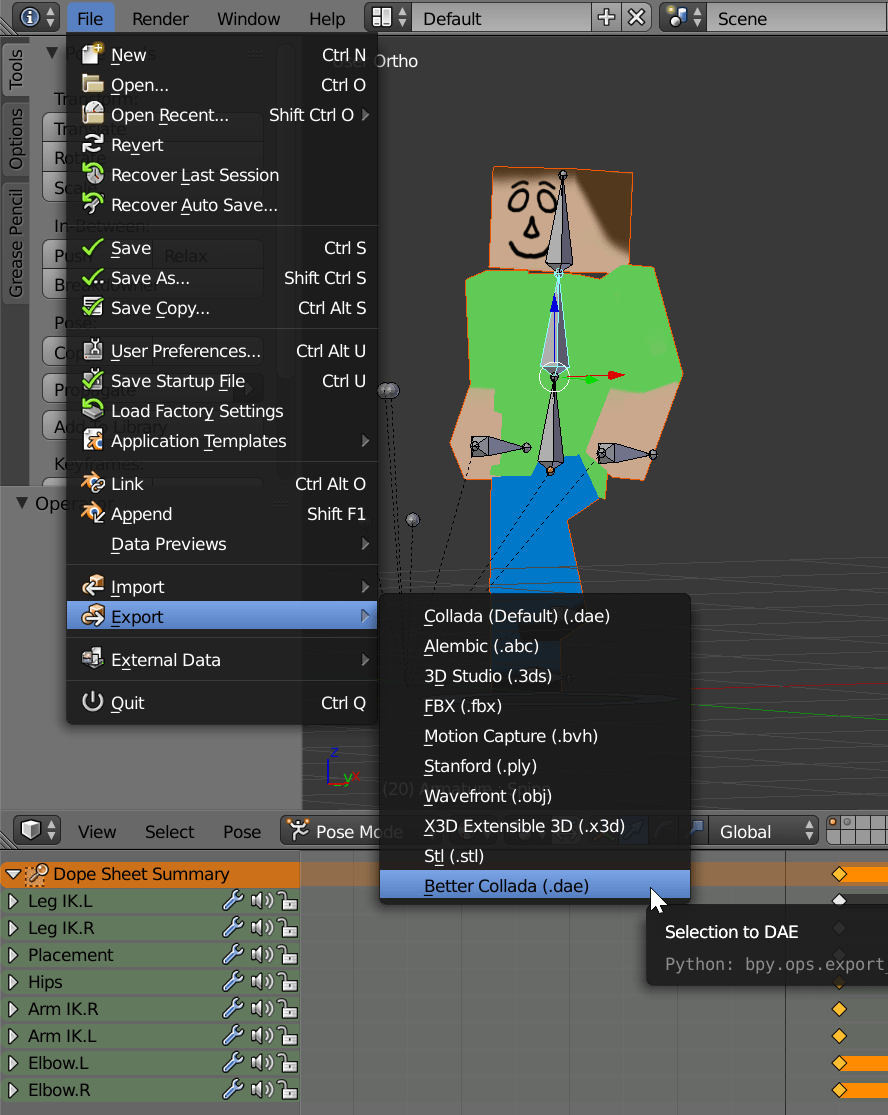The width and height of the screenshot is (888, 1115).
Task: Collapse the Dope Sheet Summary triangle
Action: click(x=12, y=874)
